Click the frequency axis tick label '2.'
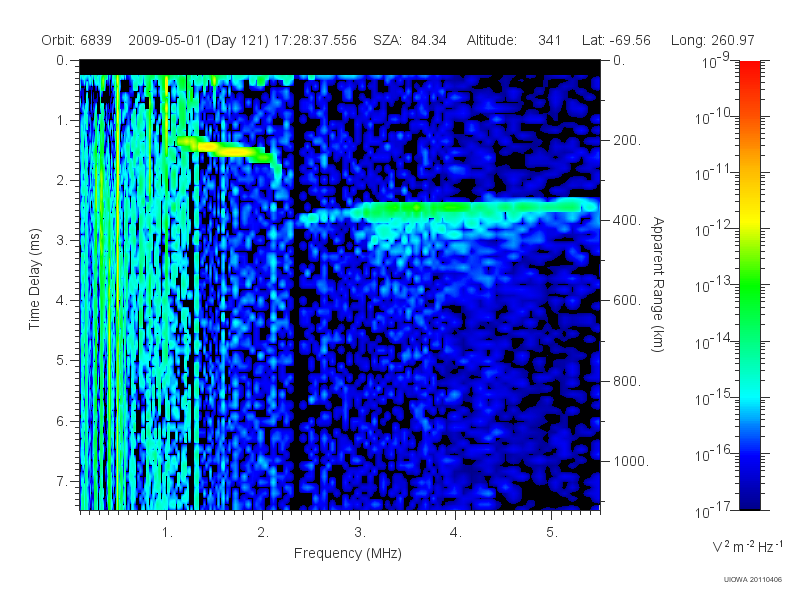Image resolution: width=800 pixels, height=600 pixels. [x=263, y=533]
